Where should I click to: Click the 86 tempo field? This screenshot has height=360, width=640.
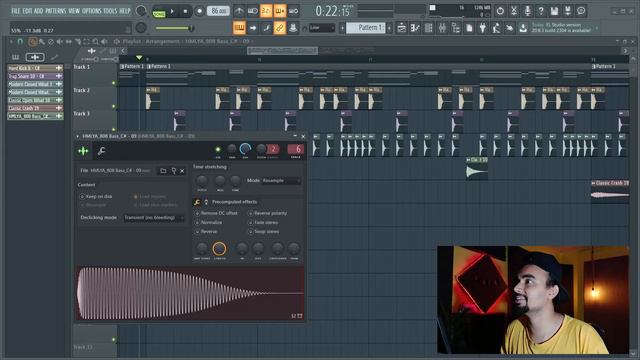coord(218,11)
